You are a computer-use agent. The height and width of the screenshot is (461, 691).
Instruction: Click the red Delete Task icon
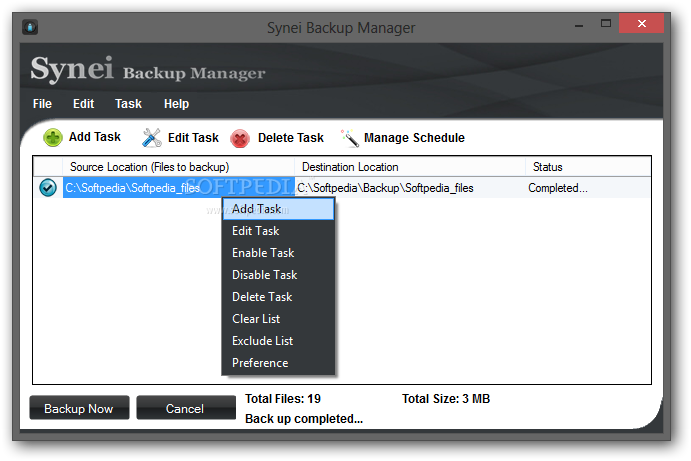240,138
